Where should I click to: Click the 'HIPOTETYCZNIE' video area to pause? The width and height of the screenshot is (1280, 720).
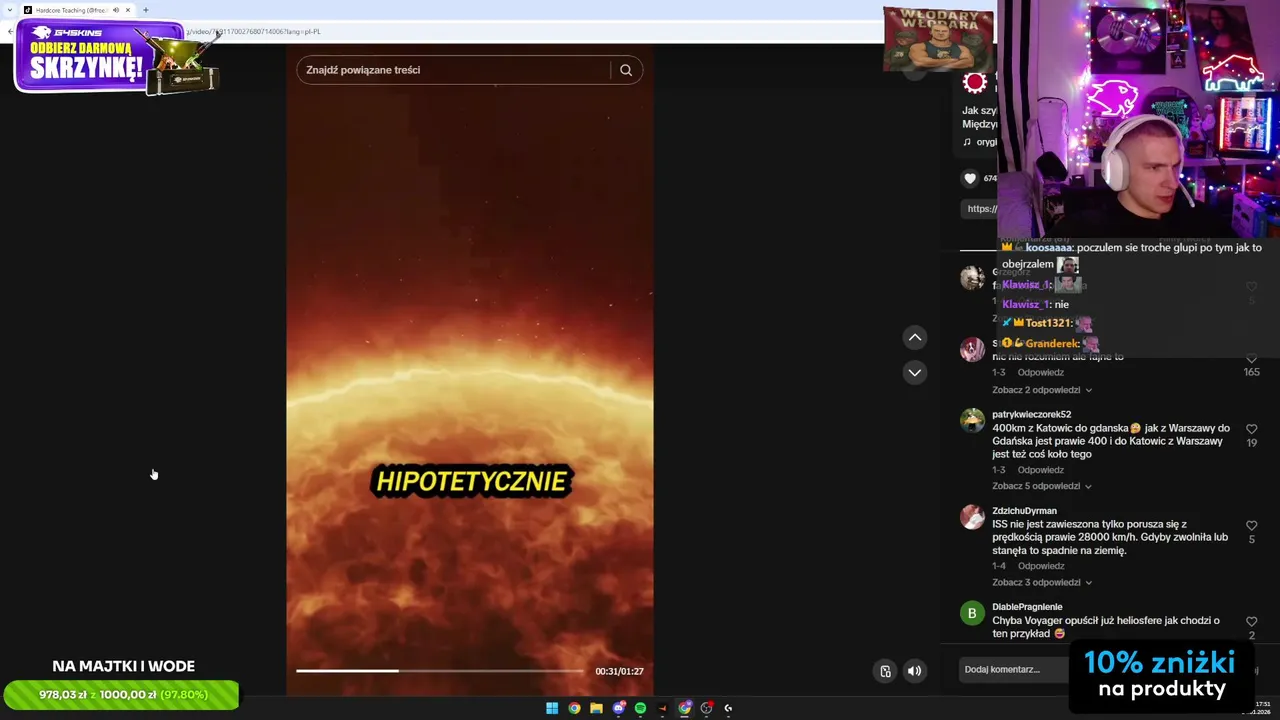[x=471, y=481]
